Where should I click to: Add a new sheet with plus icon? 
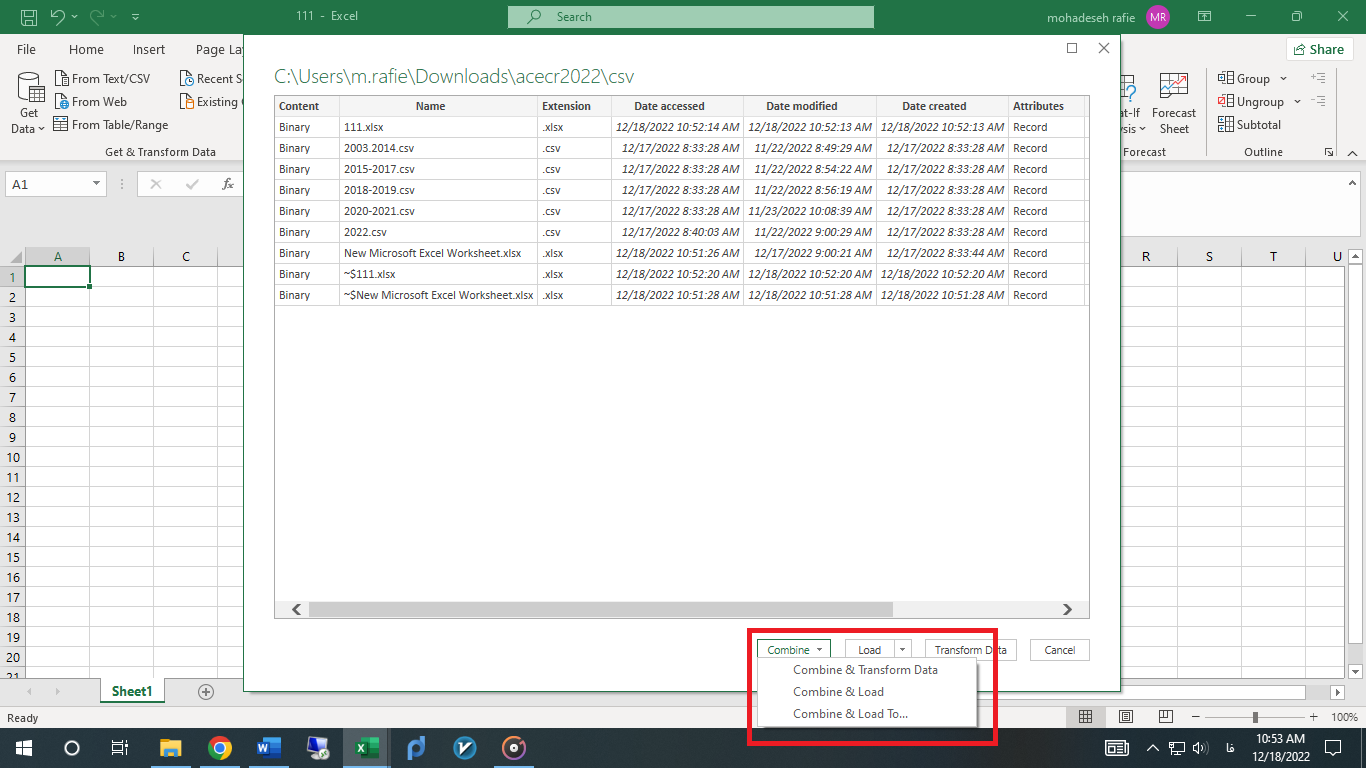(x=206, y=691)
